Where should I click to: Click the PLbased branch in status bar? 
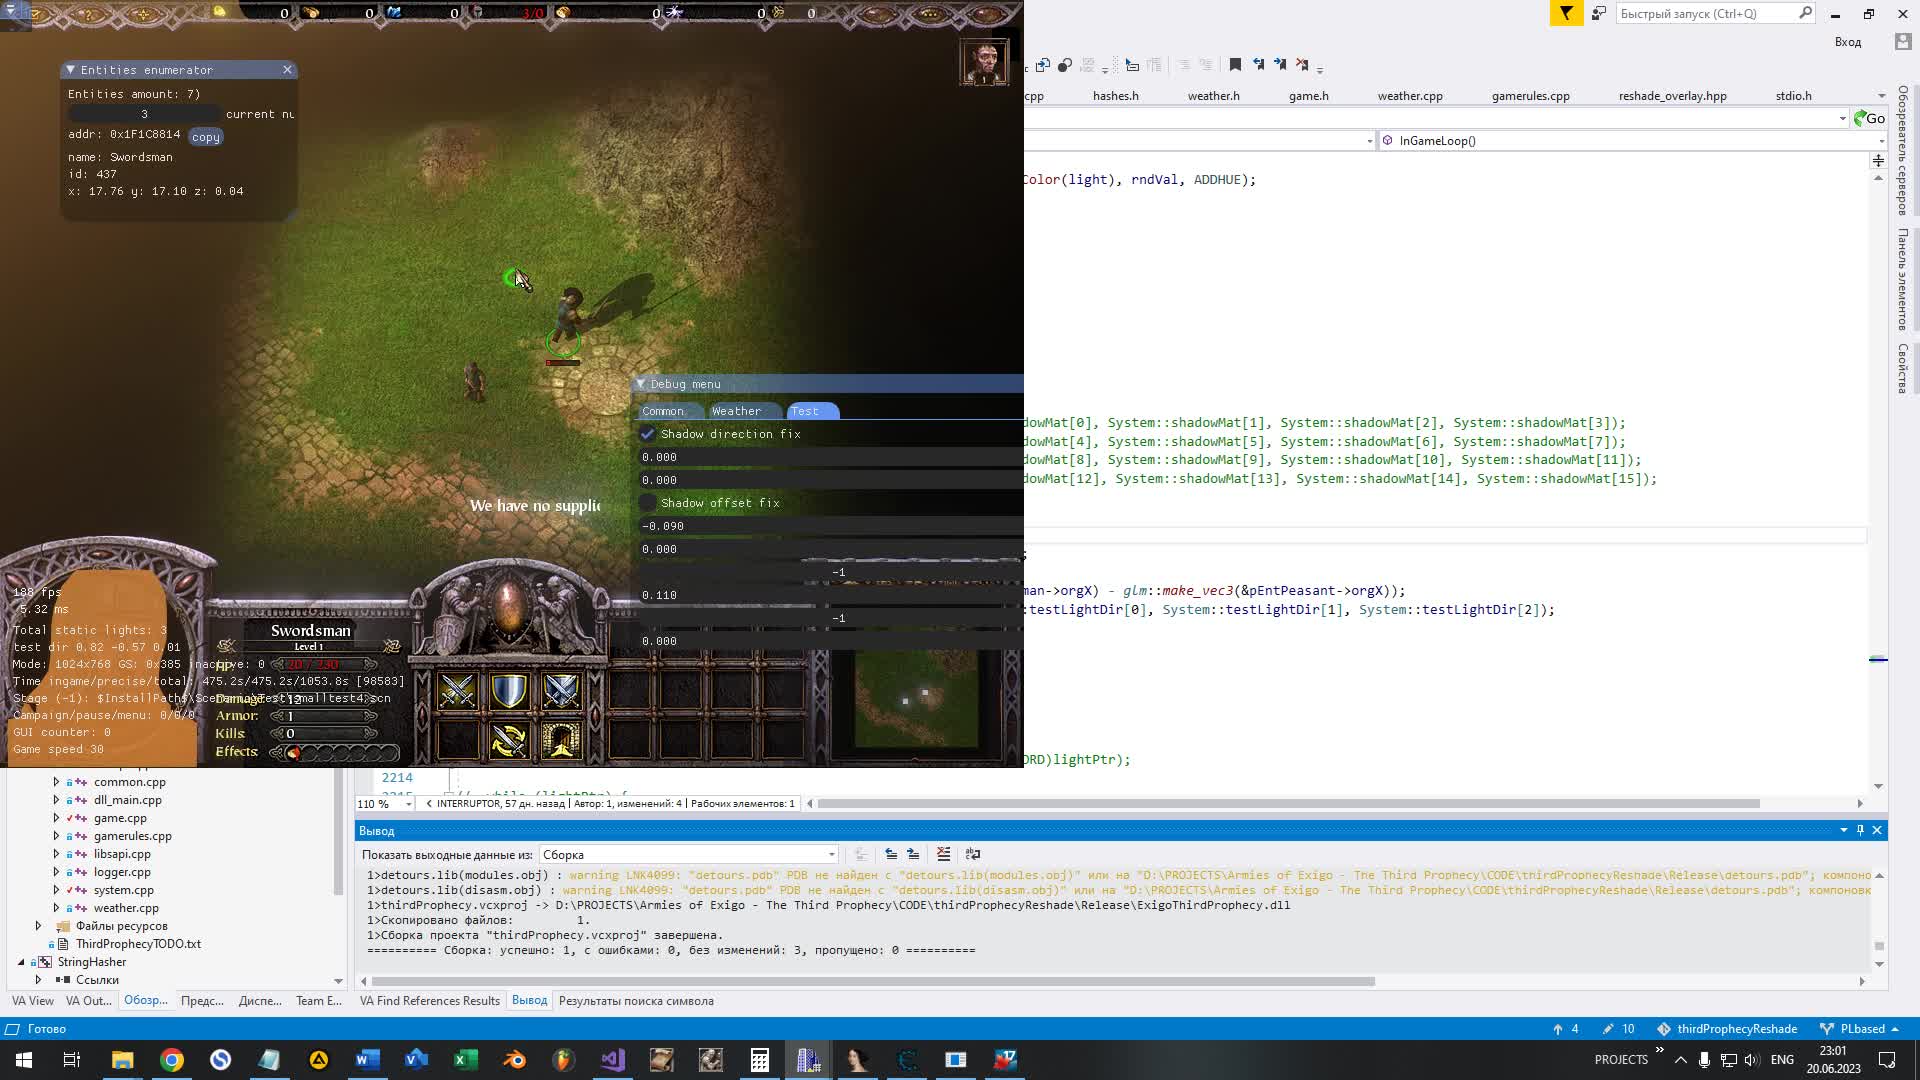[x=1859, y=1029]
